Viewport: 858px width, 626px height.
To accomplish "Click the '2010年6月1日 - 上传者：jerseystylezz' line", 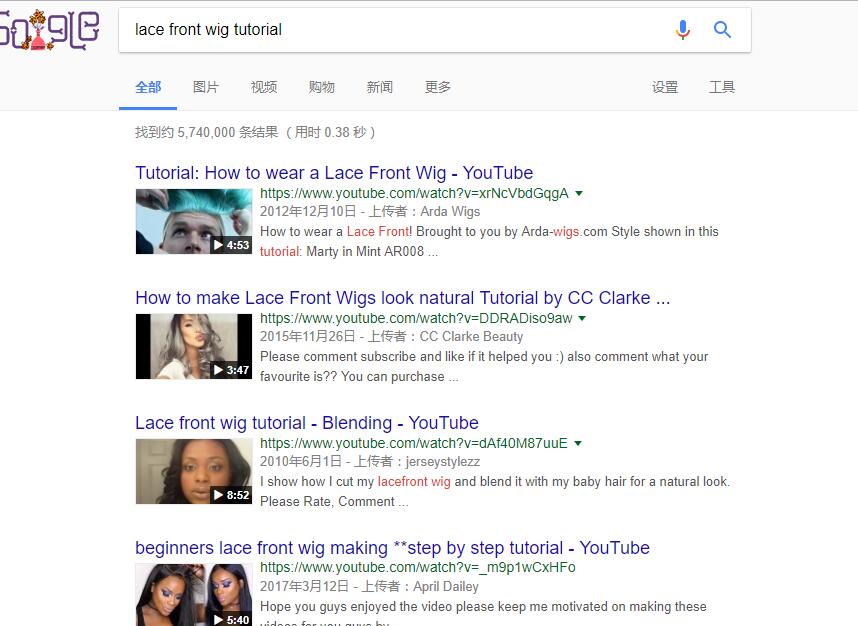I will point(370,462).
